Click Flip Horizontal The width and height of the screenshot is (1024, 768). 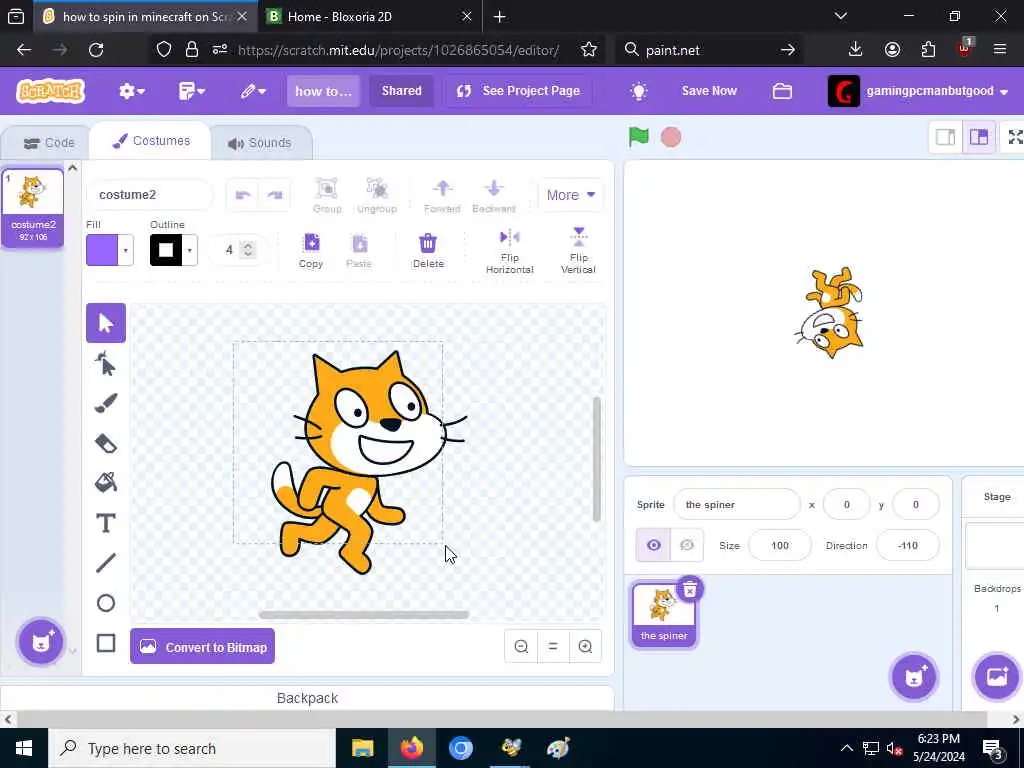[x=509, y=250]
